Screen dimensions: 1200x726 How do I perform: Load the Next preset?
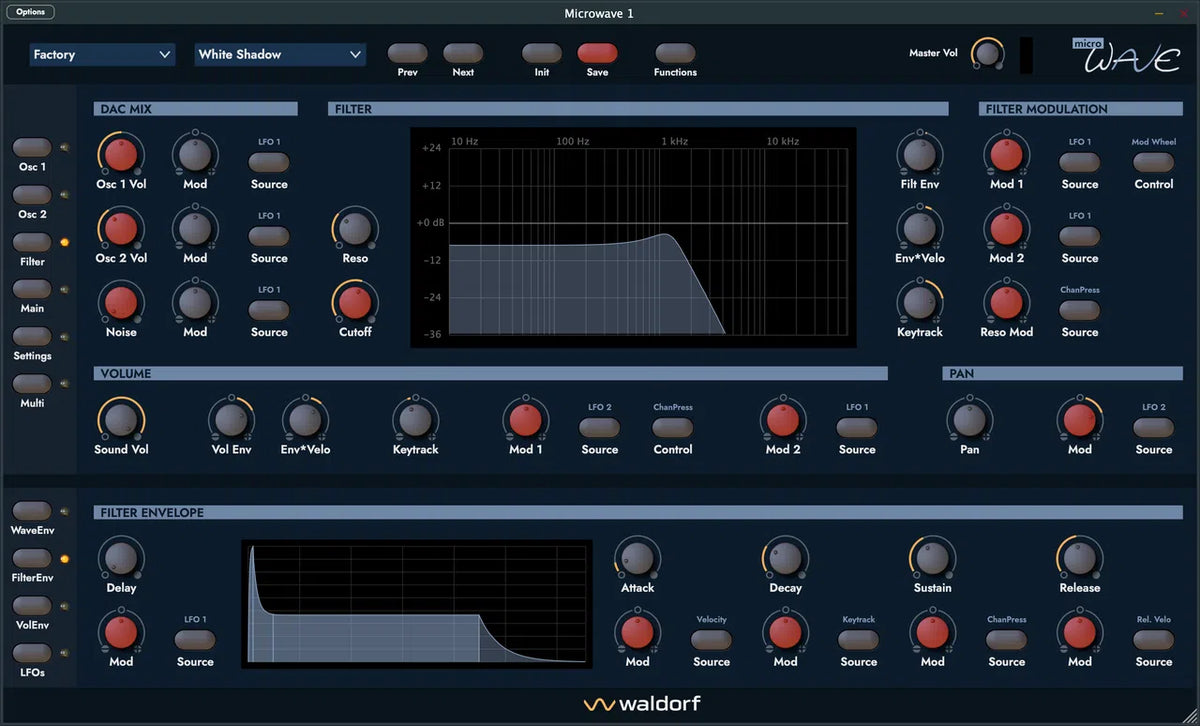(463, 54)
